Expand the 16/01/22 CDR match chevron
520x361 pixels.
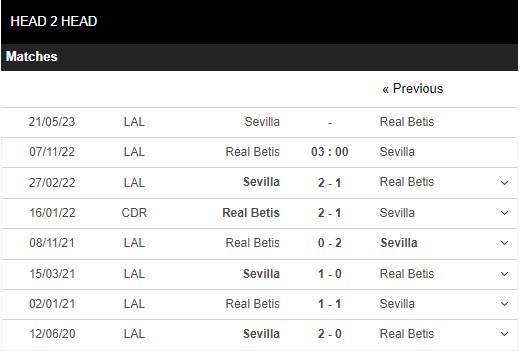[x=504, y=213]
